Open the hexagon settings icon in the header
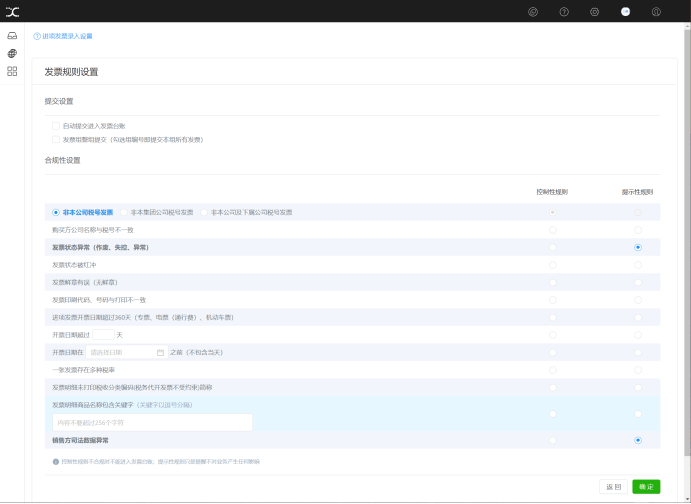The height and width of the screenshot is (504, 691). (594, 12)
